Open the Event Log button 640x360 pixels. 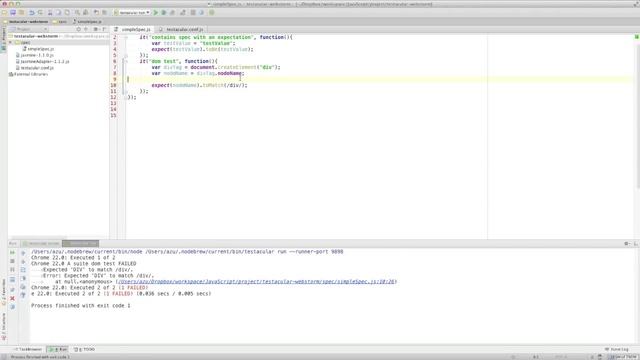(617, 349)
